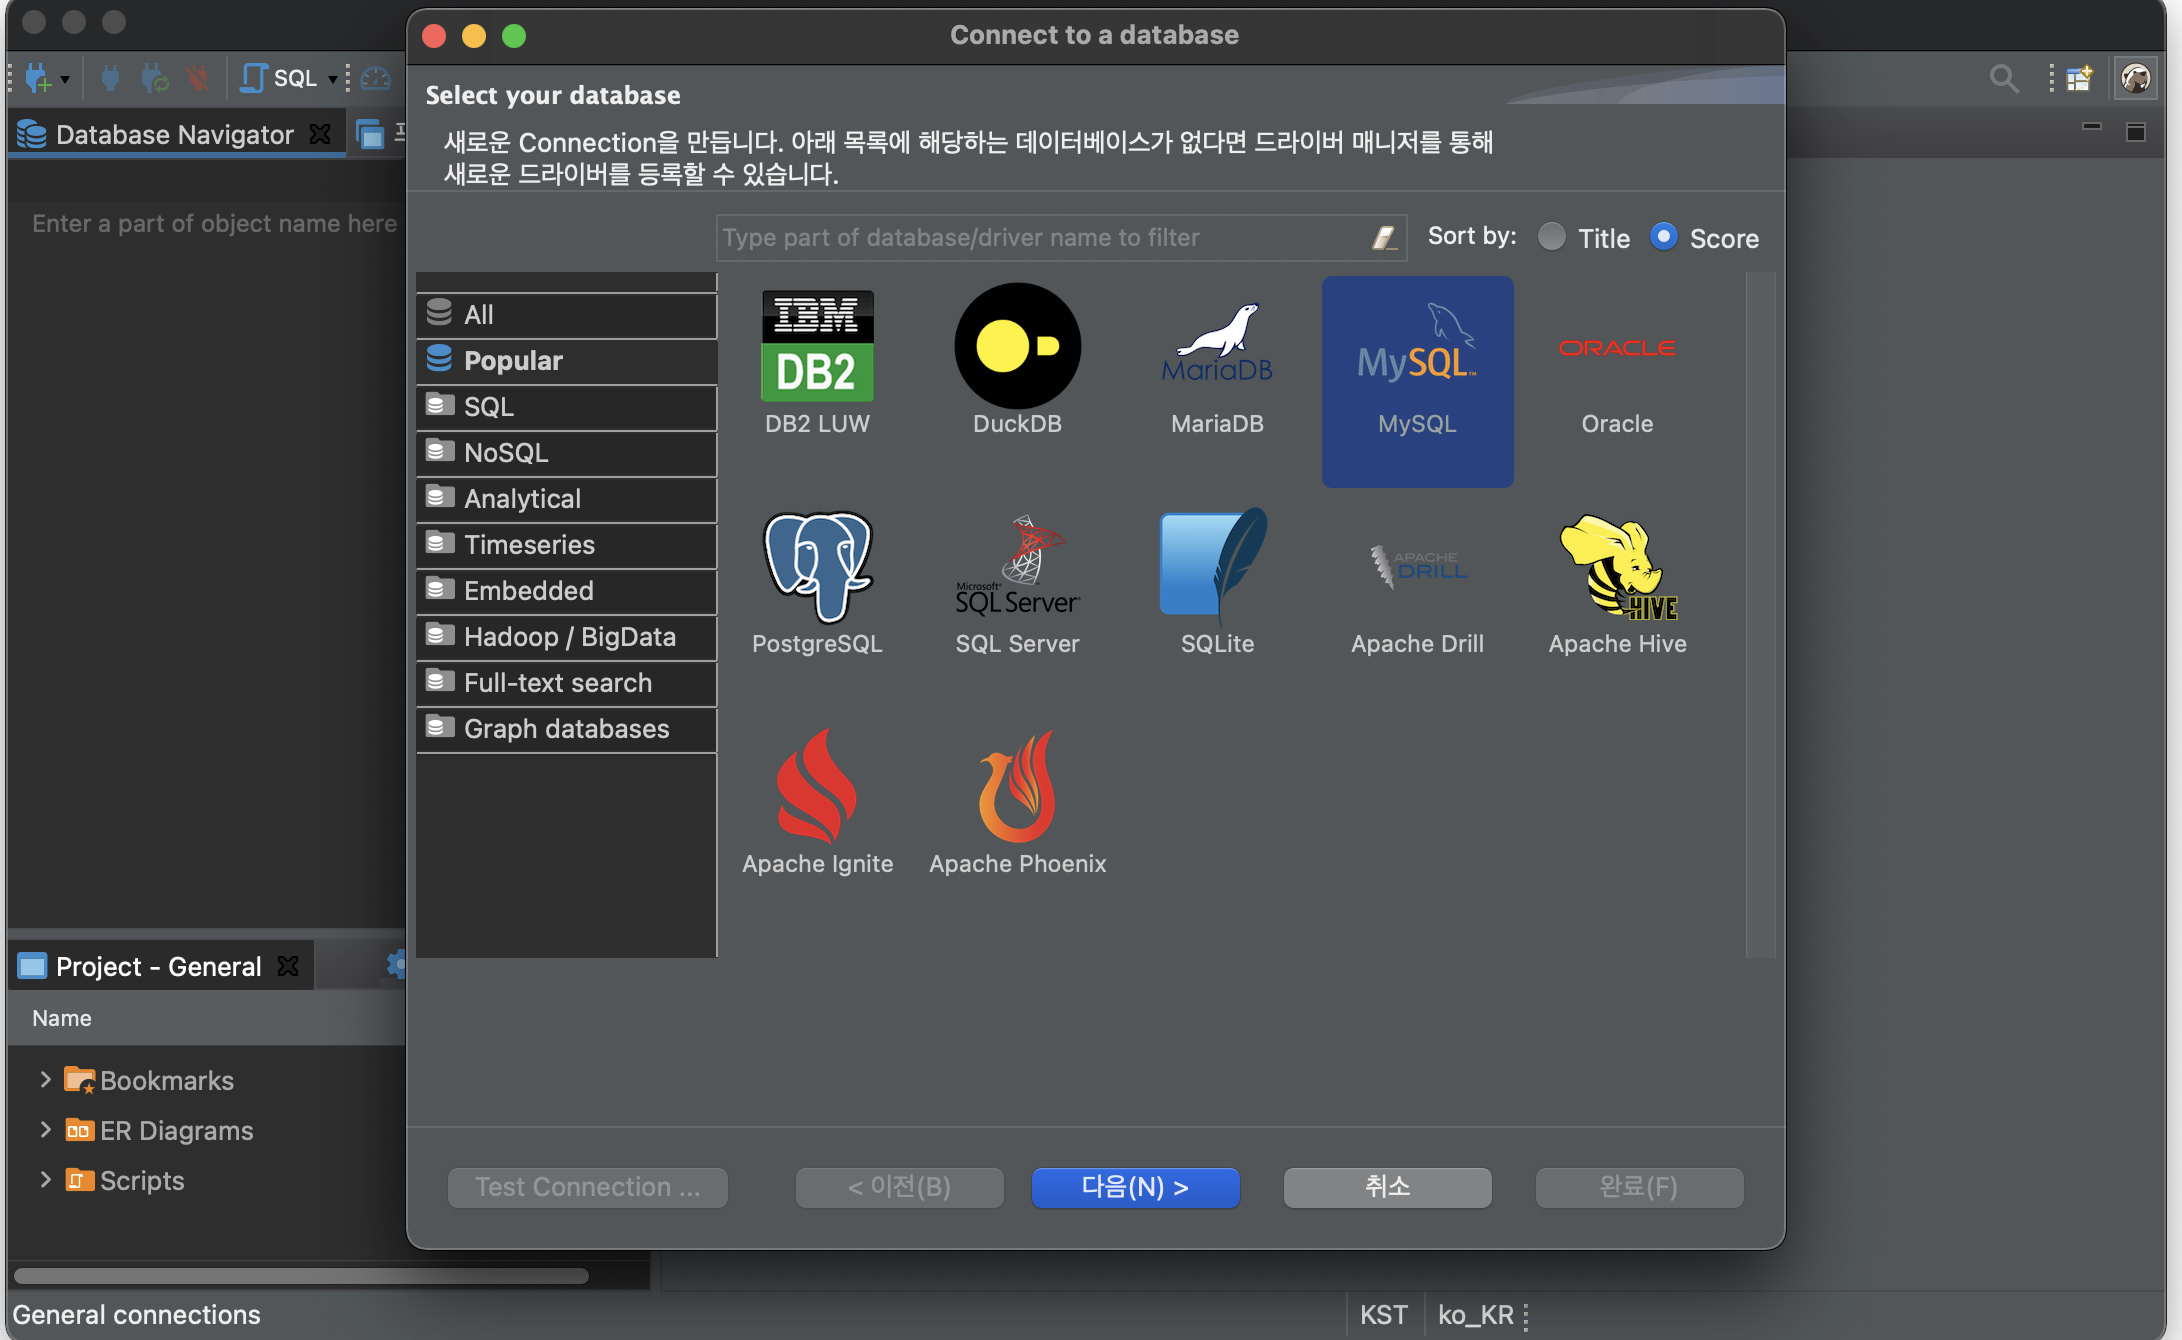This screenshot has height=1340, width=2182.
Task: Click the DB2 LUW icon
Action: [817, 346]
